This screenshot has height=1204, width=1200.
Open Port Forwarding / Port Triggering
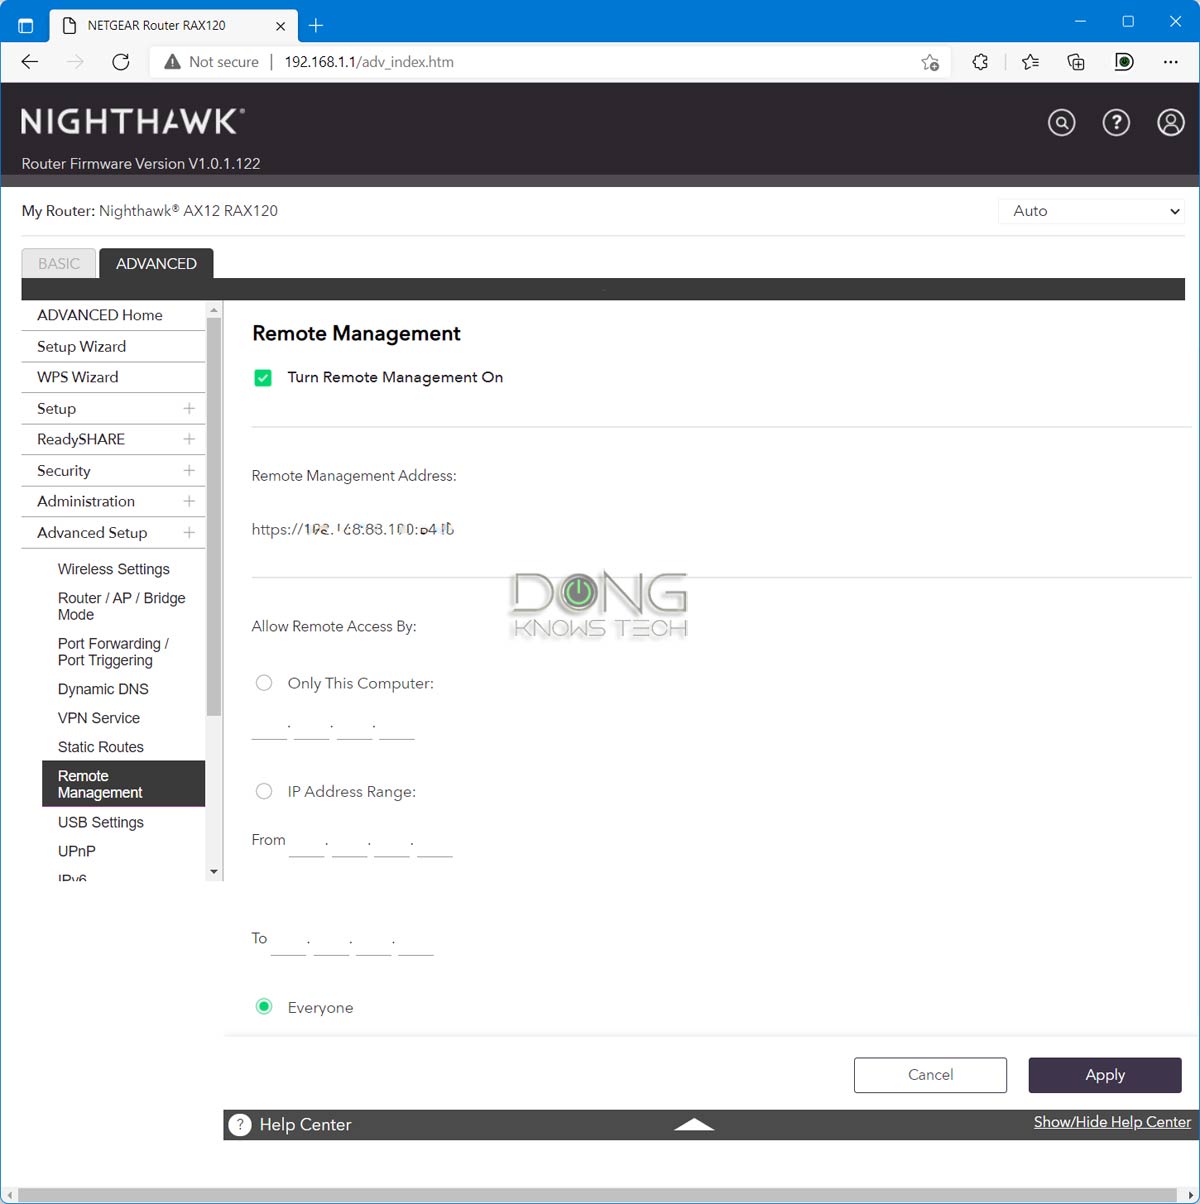click(113, 652)
